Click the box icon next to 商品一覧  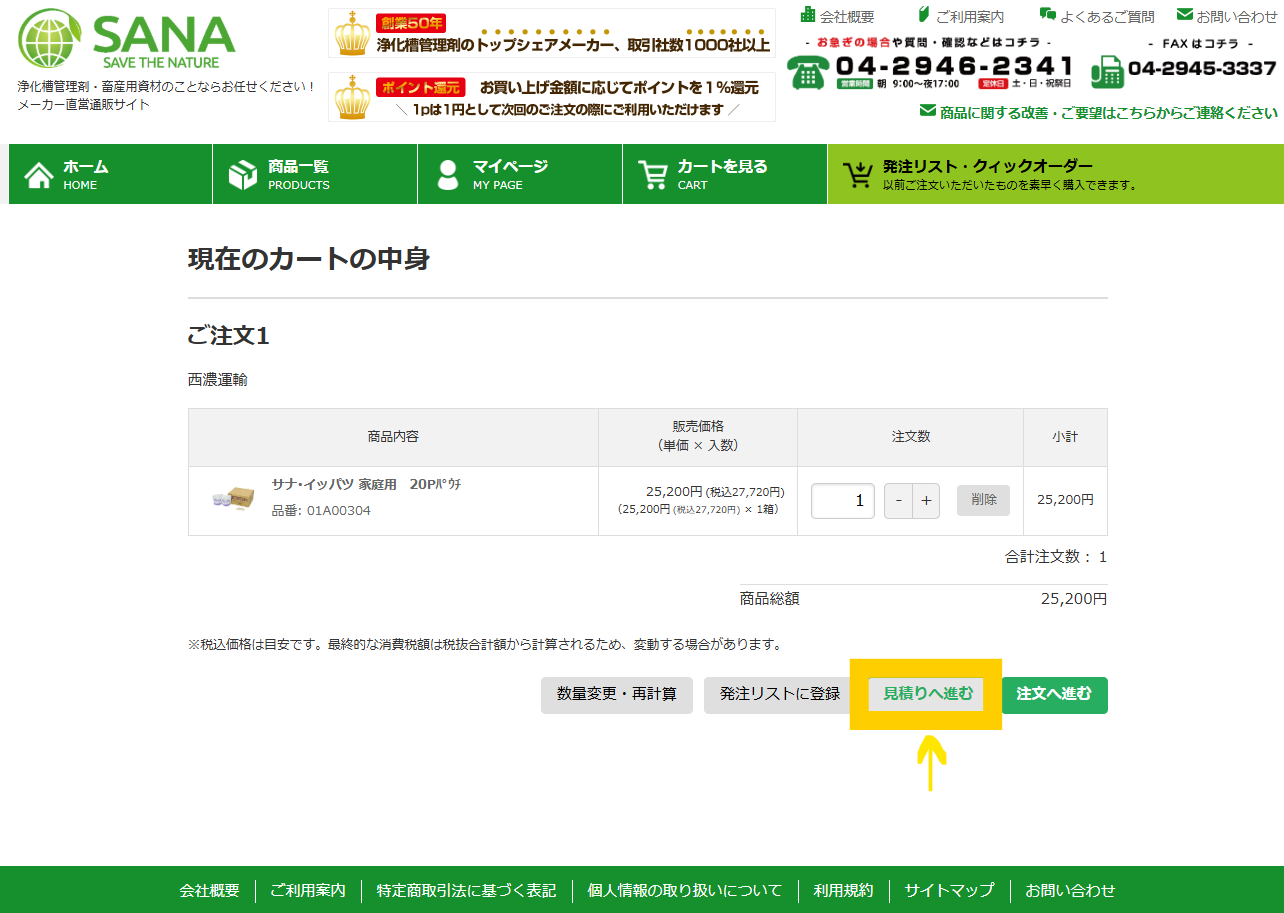[243, 175]
